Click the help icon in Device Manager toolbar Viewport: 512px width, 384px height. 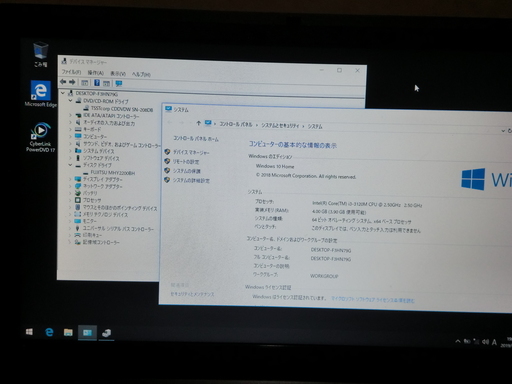click(97, 83)
